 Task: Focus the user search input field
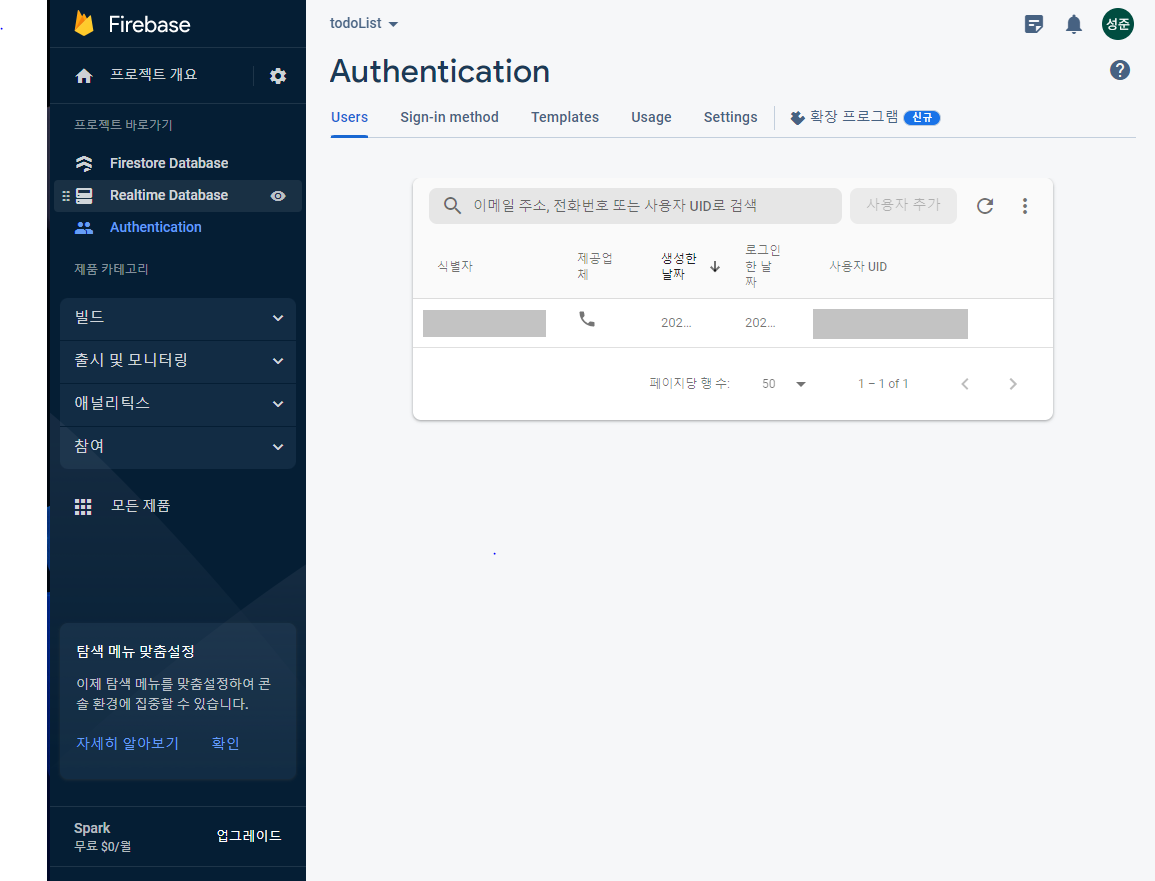tap(635, 206)
